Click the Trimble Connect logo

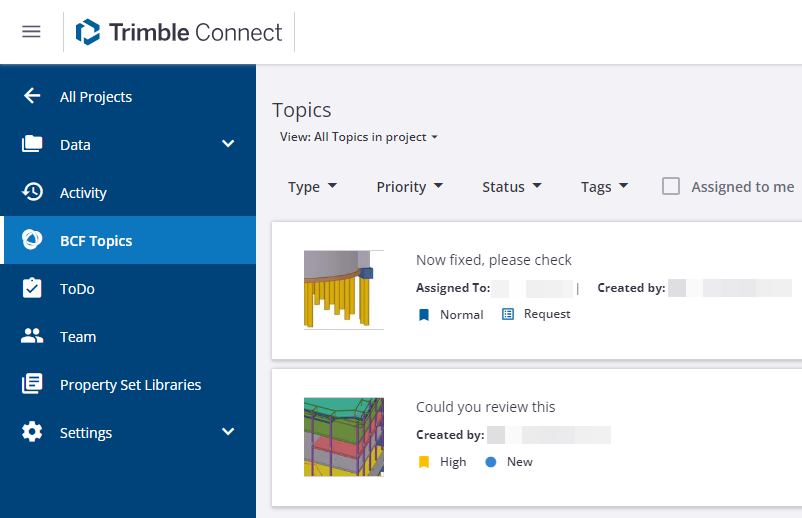tap(179, 32)
